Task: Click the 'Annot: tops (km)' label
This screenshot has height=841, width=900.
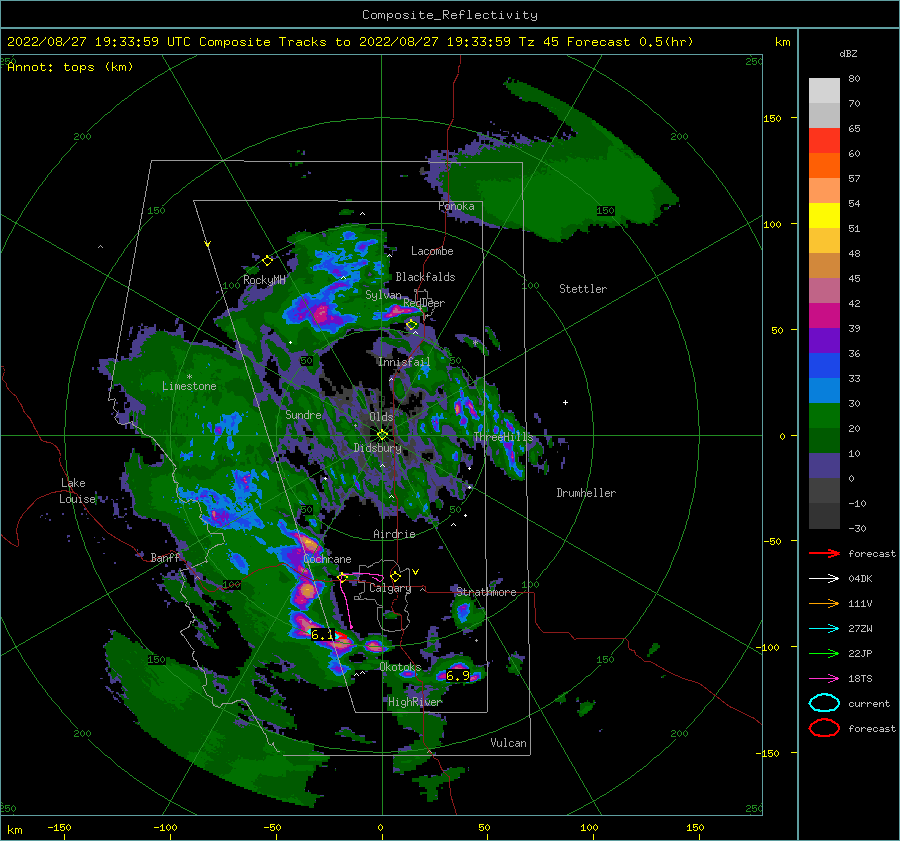Action: tap(70, 67)
